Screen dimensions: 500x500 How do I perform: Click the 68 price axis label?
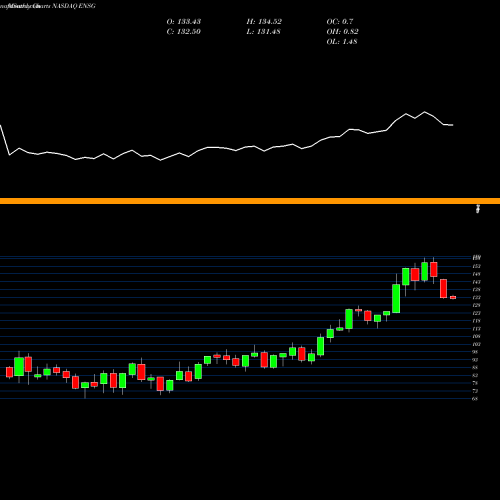click(x=475, y=399)
